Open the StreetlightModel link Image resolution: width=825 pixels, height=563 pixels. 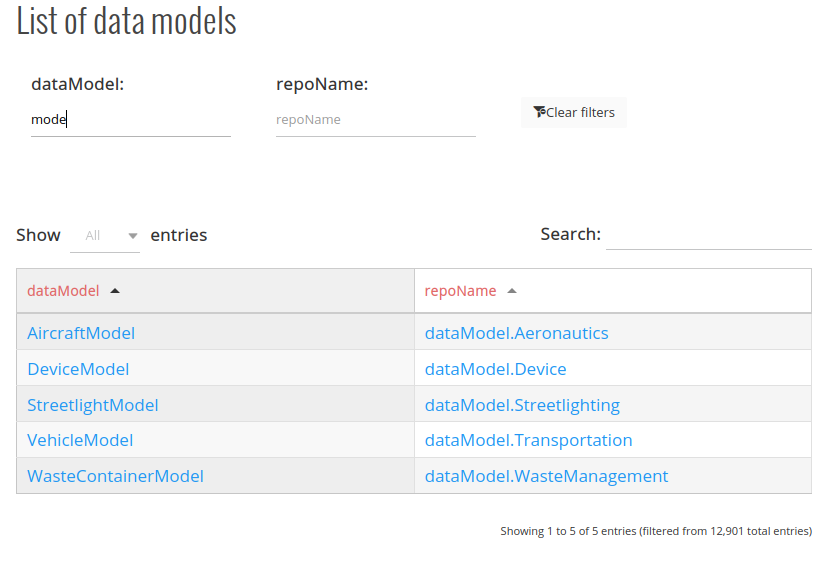click(93, 405)
